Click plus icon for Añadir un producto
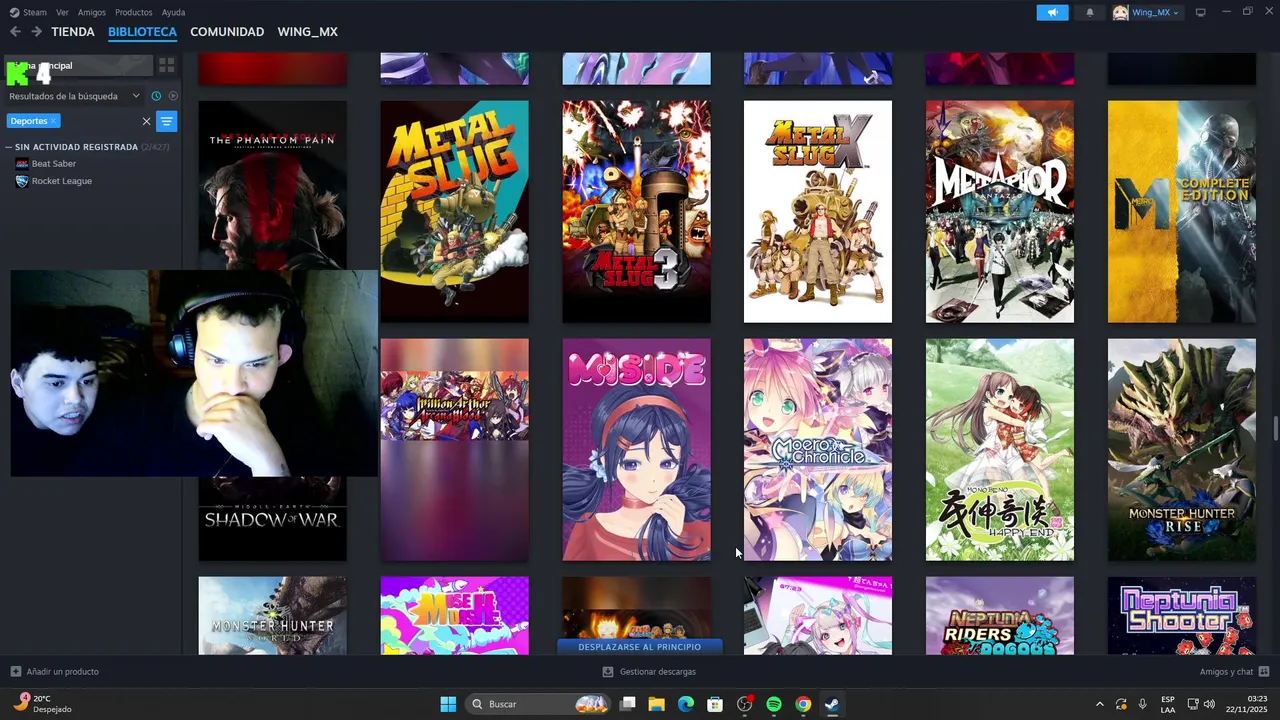 15,672
